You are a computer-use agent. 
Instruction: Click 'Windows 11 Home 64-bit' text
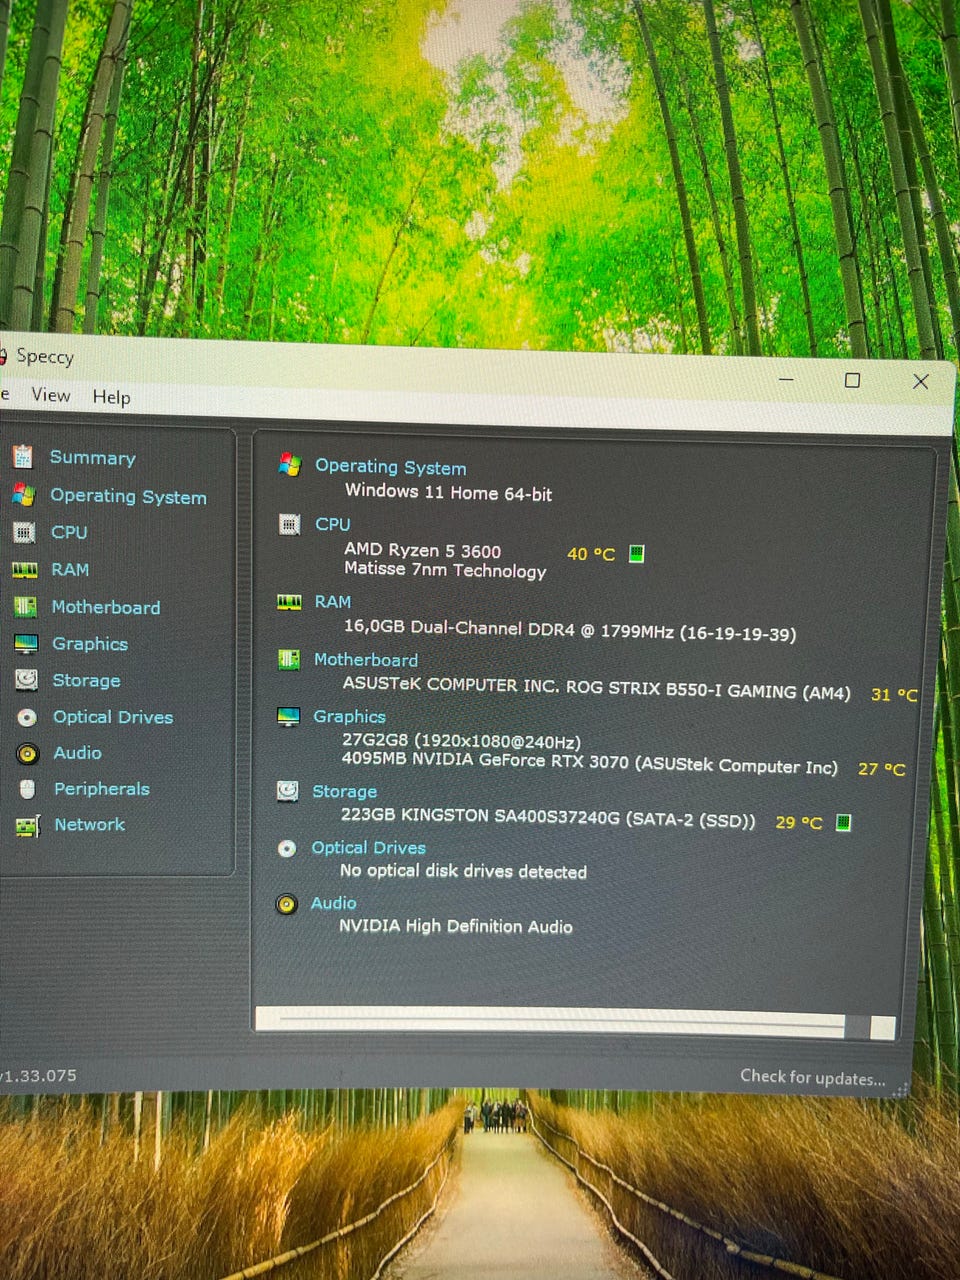448,492
